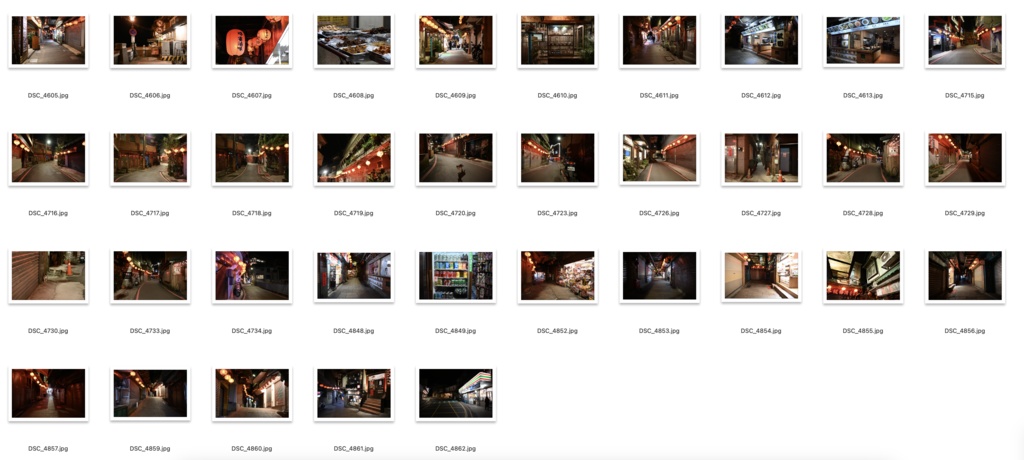Click the file name label DSC_4856.jpg
1024x460 pixels.
[x=965, y=331]
